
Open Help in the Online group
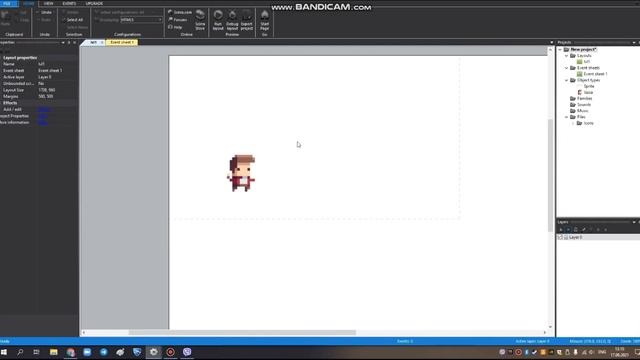click(x=175, y=27)
